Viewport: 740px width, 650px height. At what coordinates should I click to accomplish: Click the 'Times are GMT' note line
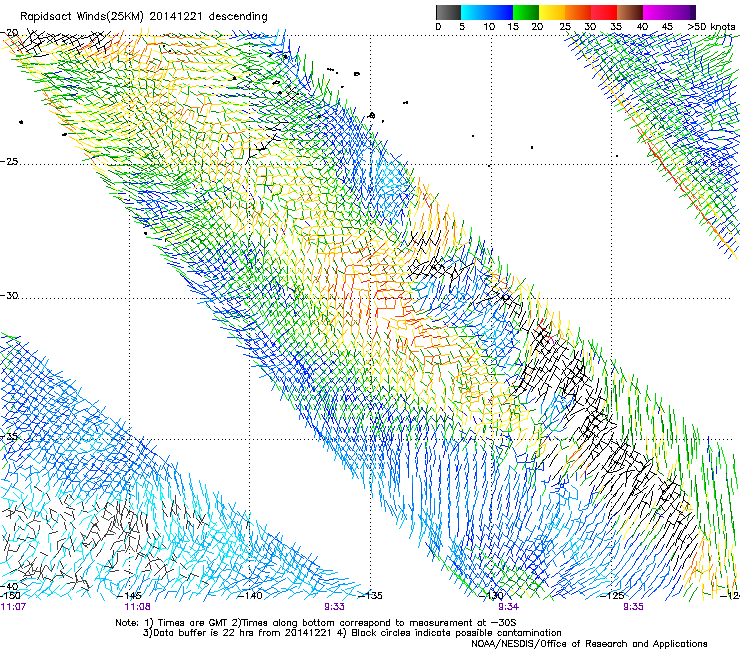coord(316,623)
